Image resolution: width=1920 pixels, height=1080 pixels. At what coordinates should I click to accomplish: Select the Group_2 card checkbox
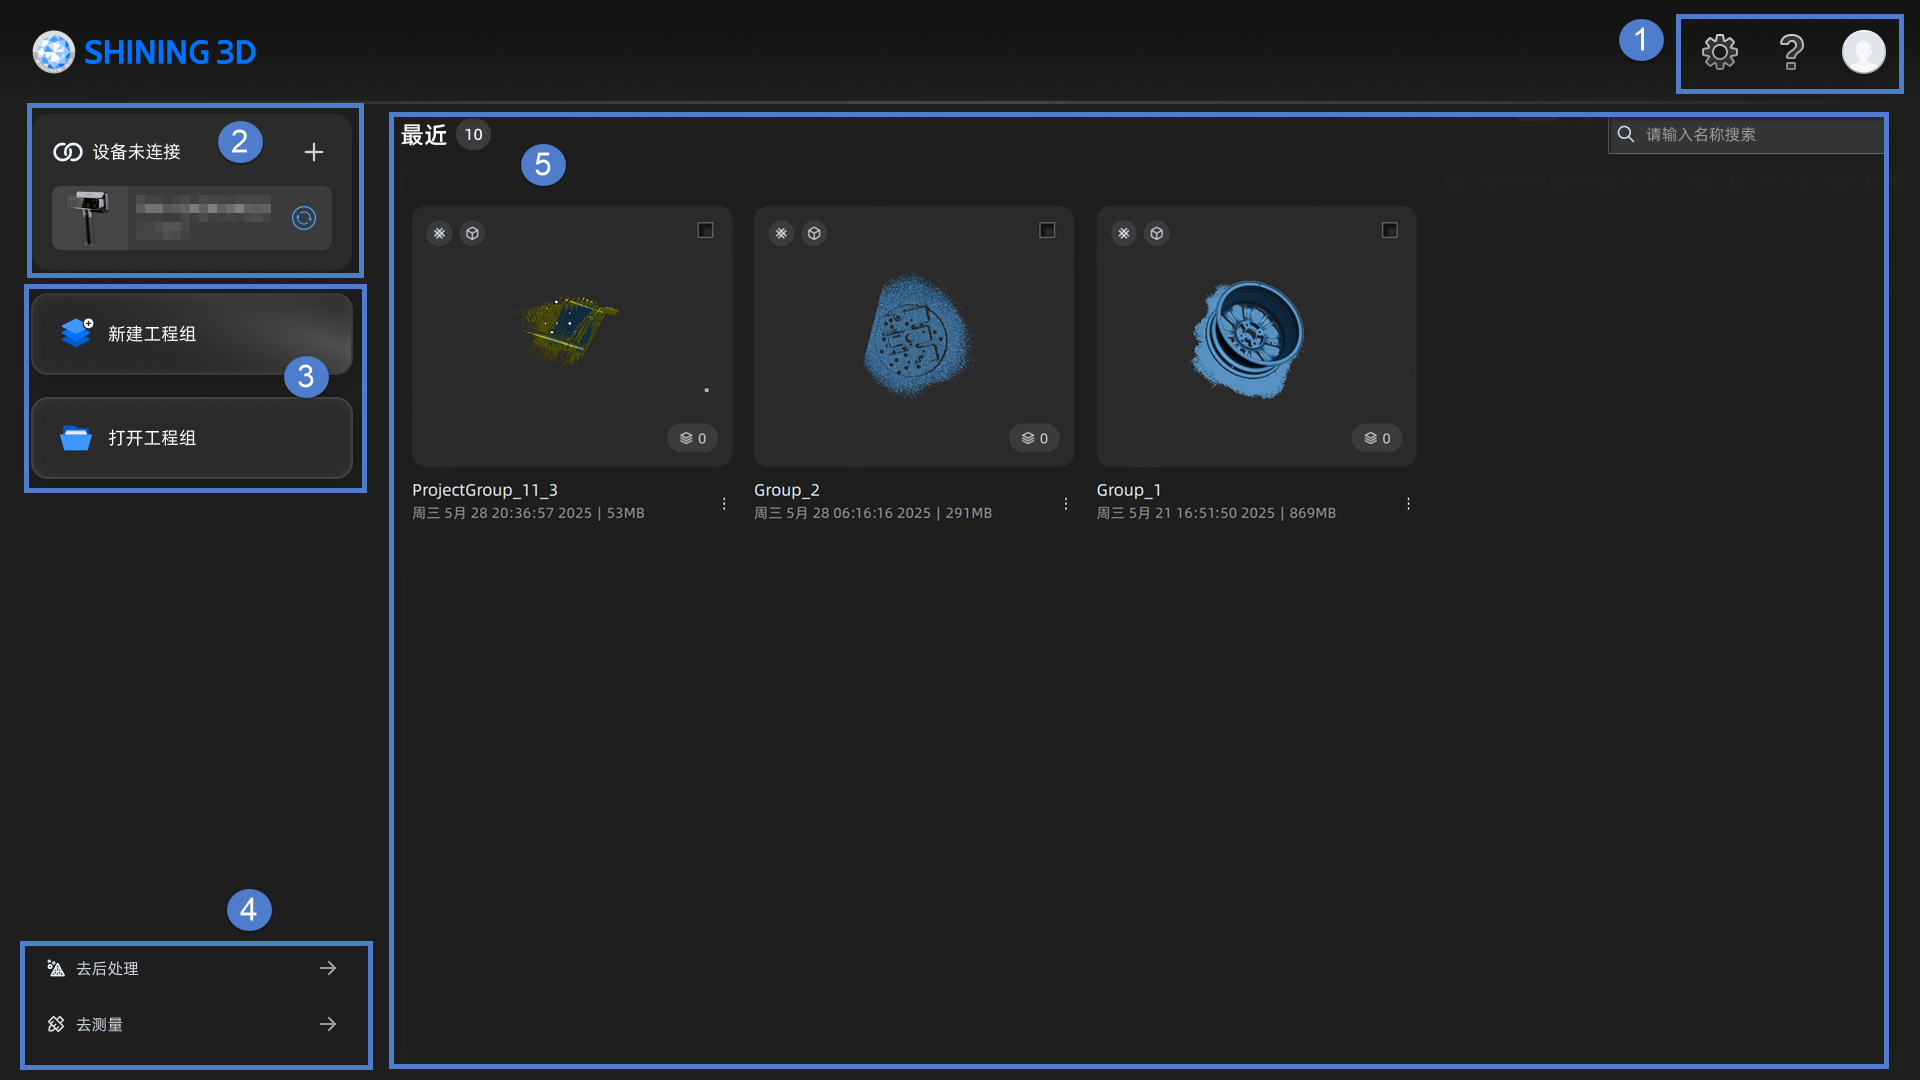(1047, 230)
